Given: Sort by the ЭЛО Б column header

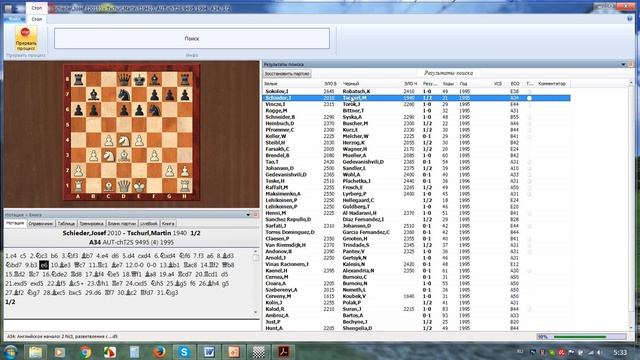Looking at the screenshot, I should coord(330,84).
